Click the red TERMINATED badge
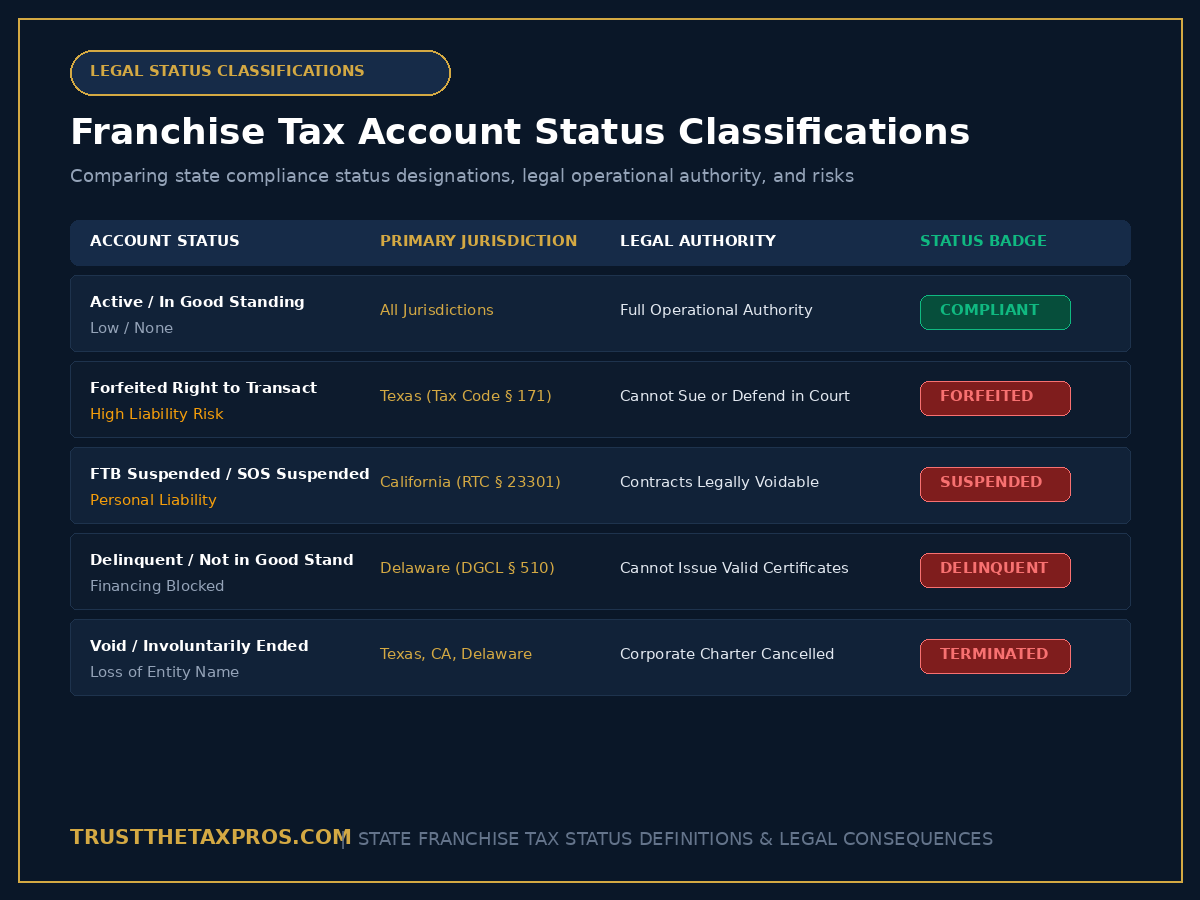 (995, 656)
